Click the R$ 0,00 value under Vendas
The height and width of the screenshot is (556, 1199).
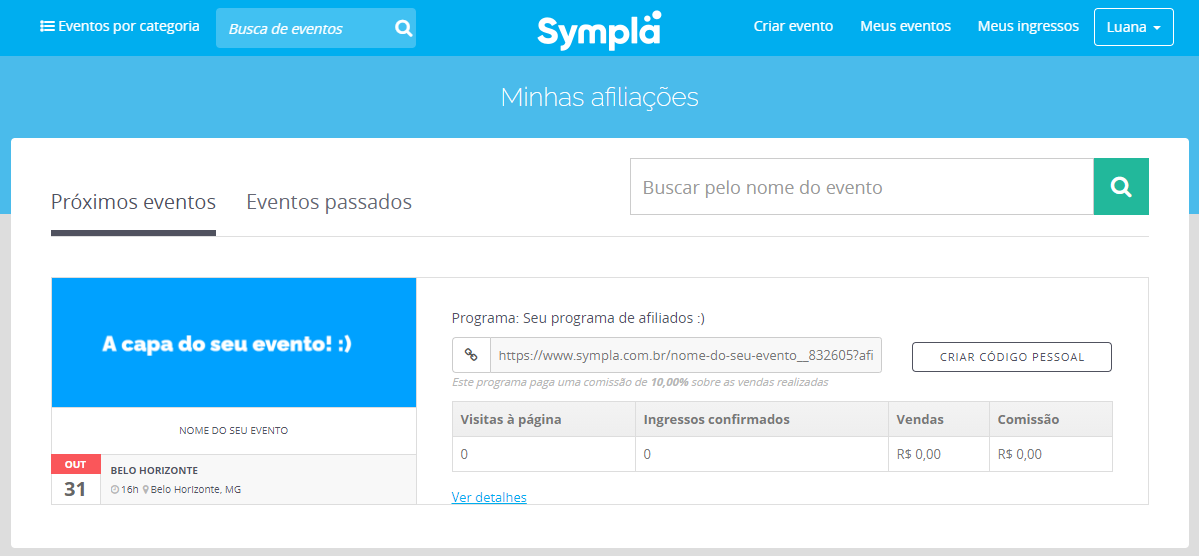tap(918, 454)
